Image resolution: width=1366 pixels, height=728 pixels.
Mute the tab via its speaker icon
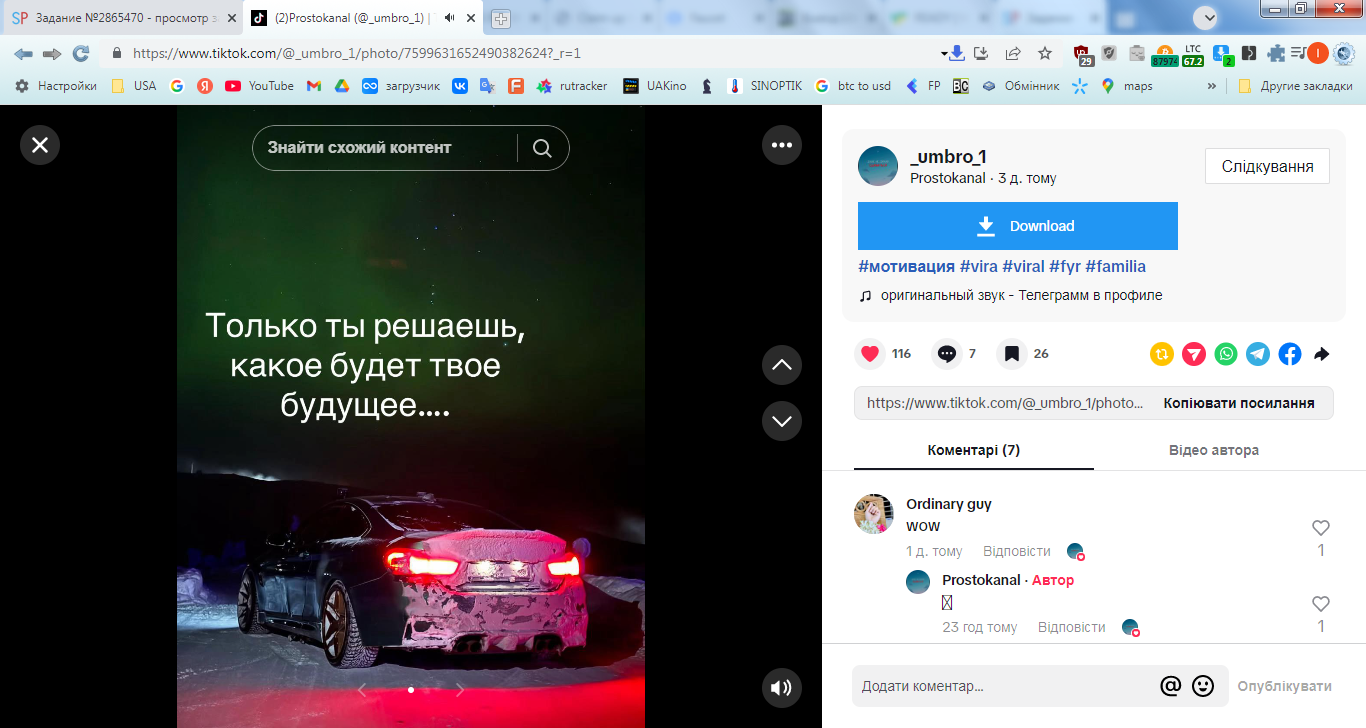[449, 18]
